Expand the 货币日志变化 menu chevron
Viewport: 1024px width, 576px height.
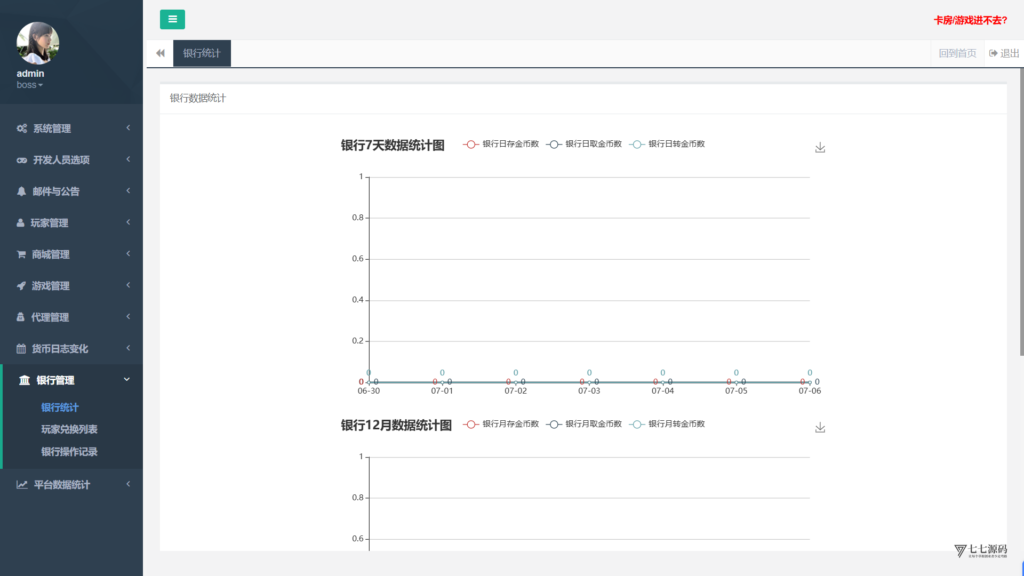pos(128,348)
